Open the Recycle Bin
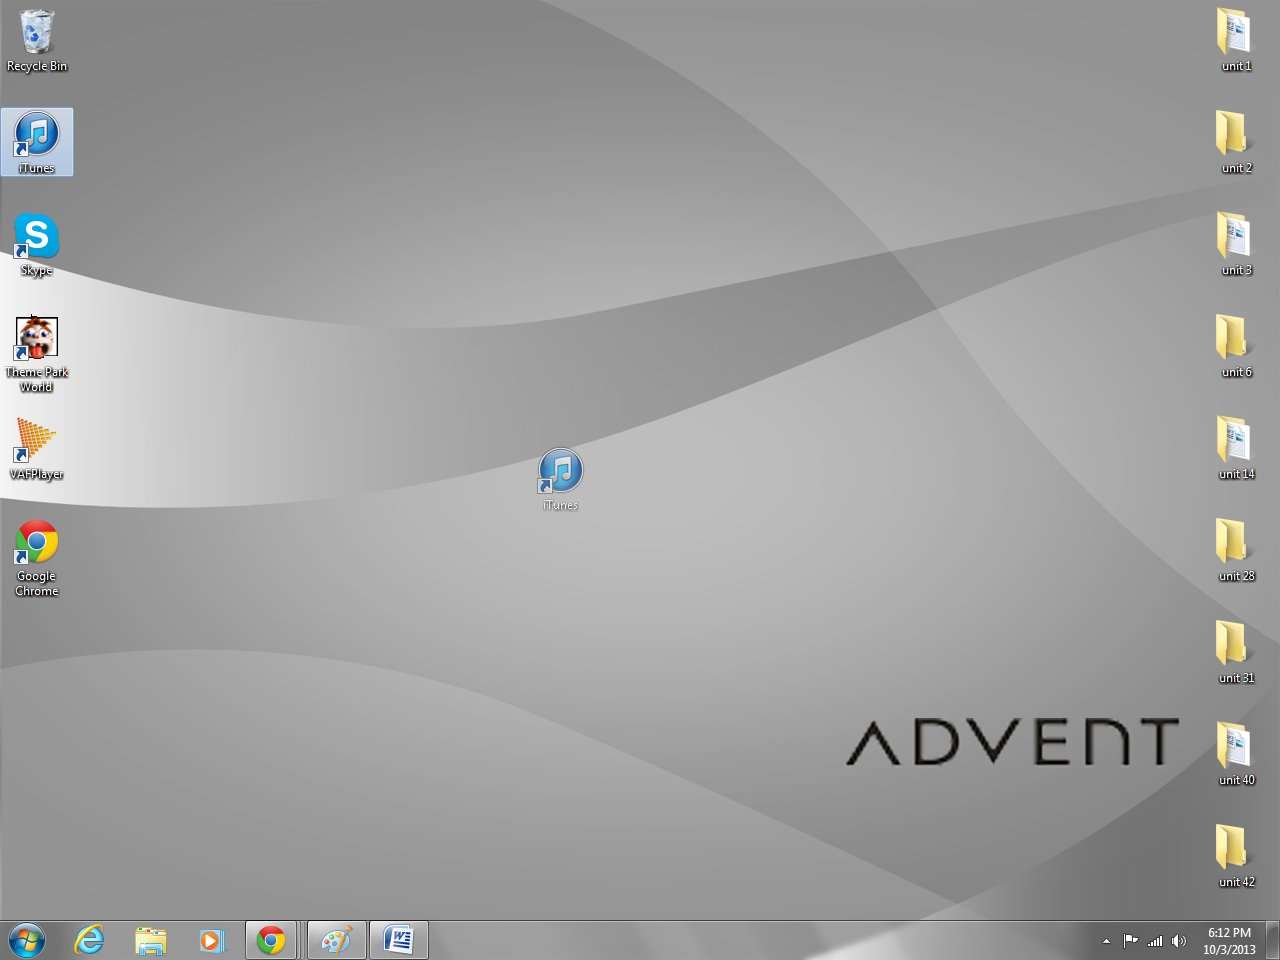Screen dimensions: 1280x960 click(37, 35)
